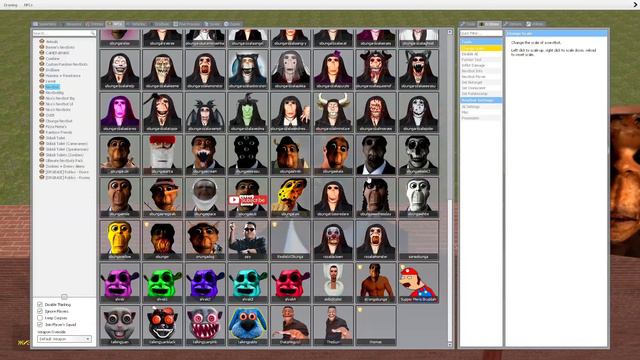The image size is (640, 360).
Task: Select the pink sharp-toothed cat nextbot
Action: pyautogui.click(x=205, y=325)
